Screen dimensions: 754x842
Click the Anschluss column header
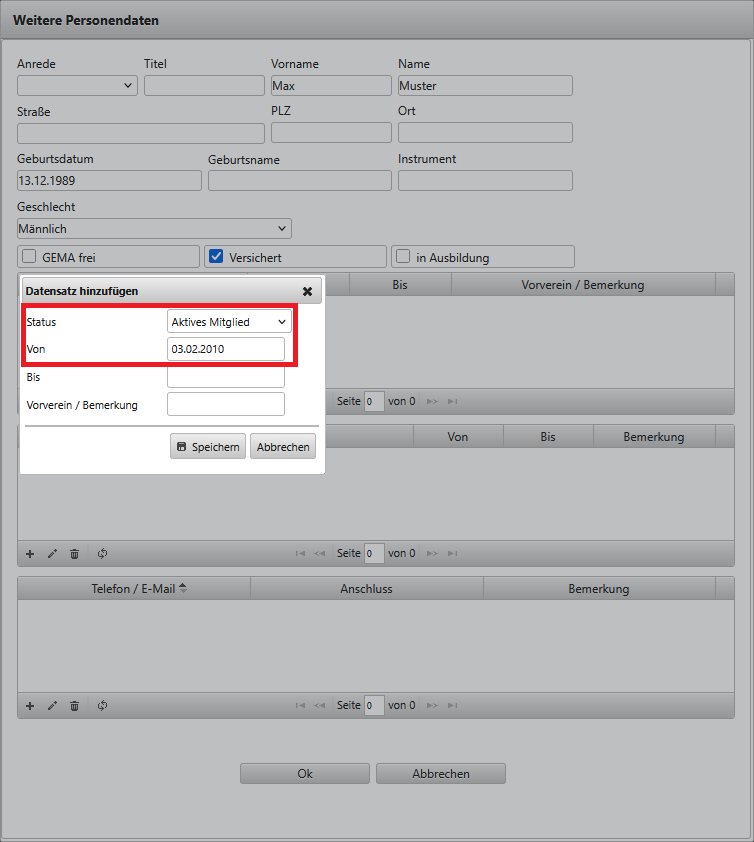click(x=366, y=589)
